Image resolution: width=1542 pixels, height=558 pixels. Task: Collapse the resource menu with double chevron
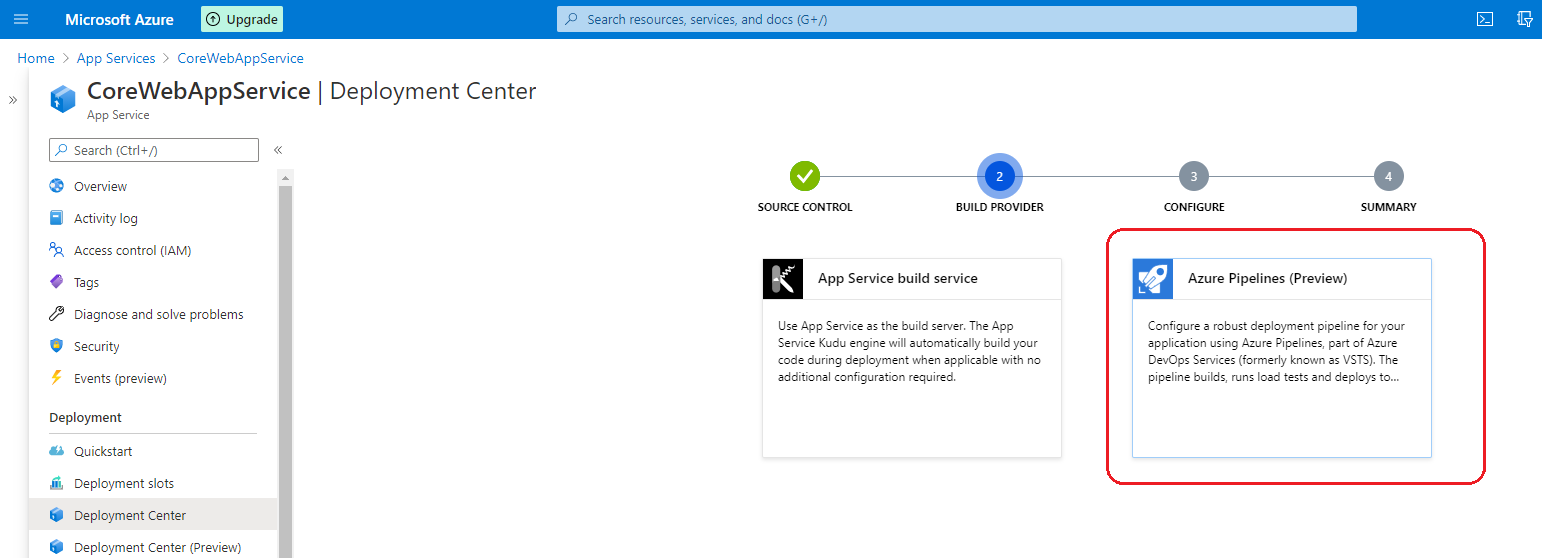tap(278, 150)
